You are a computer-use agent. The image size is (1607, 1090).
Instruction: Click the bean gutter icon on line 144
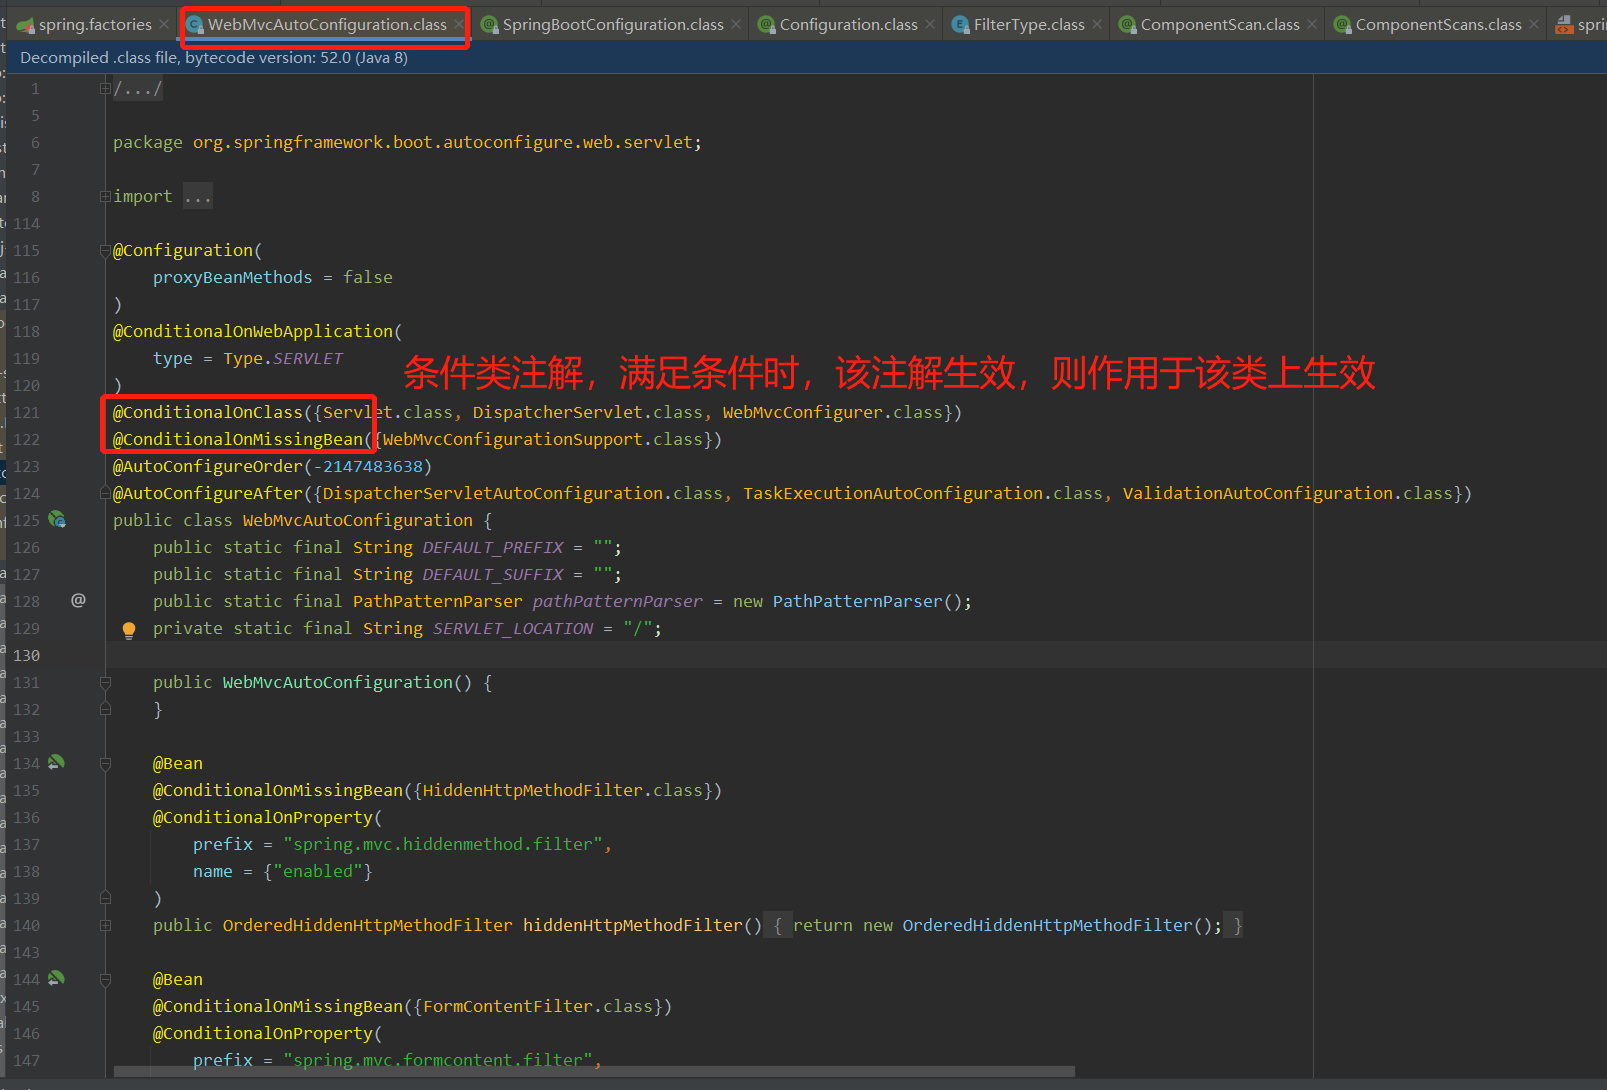[x=56, y=978]
